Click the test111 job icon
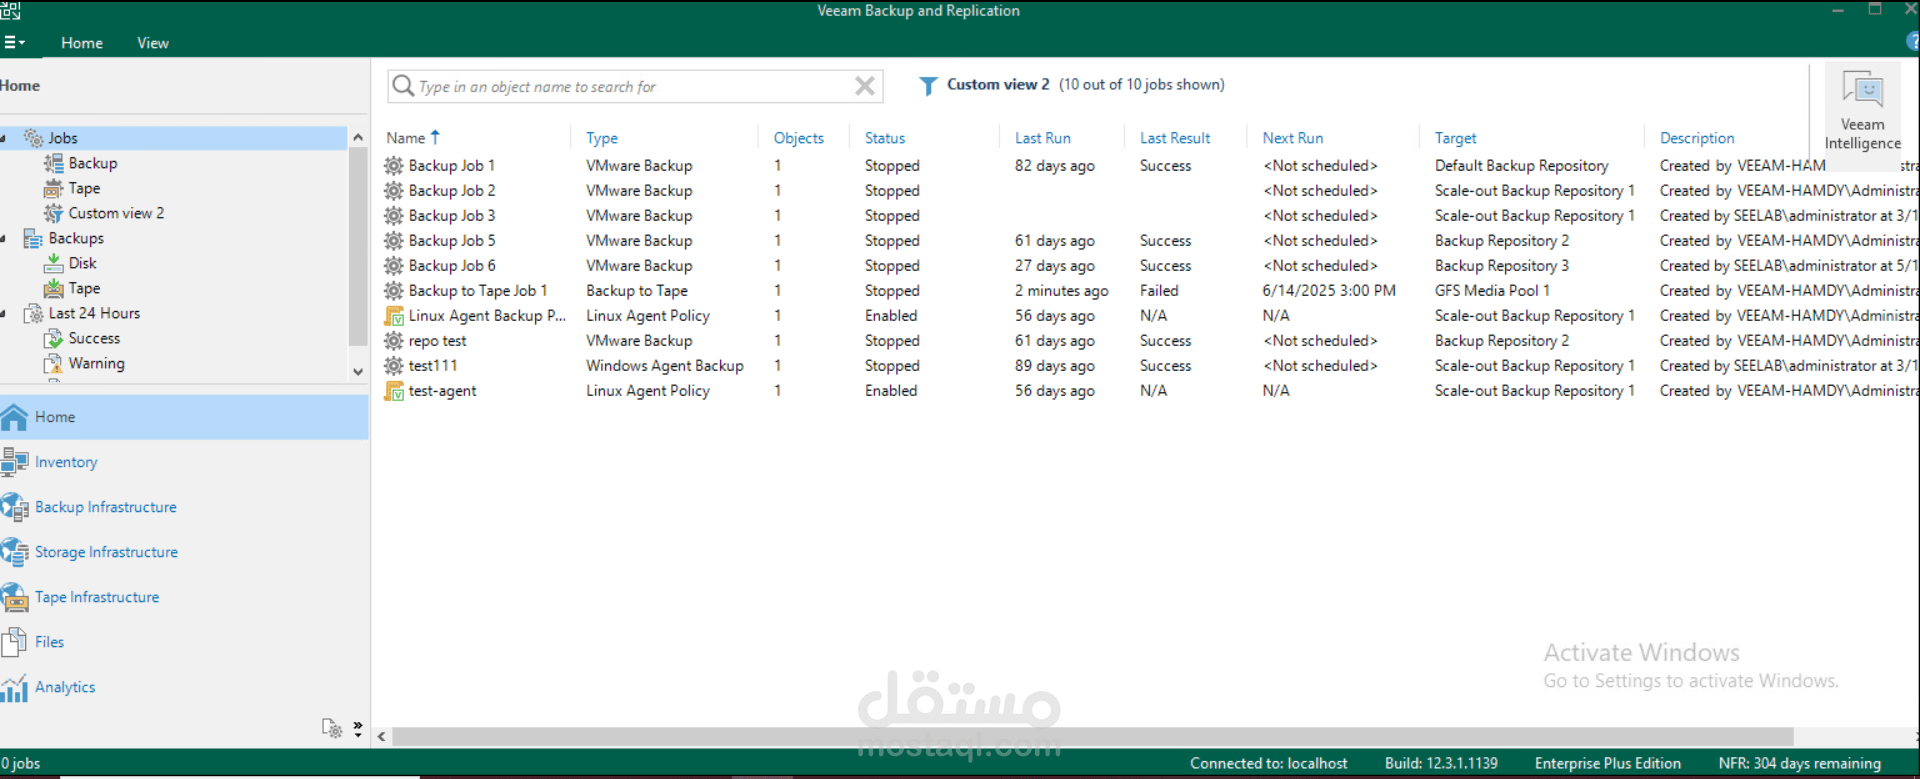Screen dimensions: 1920x779 [x=394, y=366]
